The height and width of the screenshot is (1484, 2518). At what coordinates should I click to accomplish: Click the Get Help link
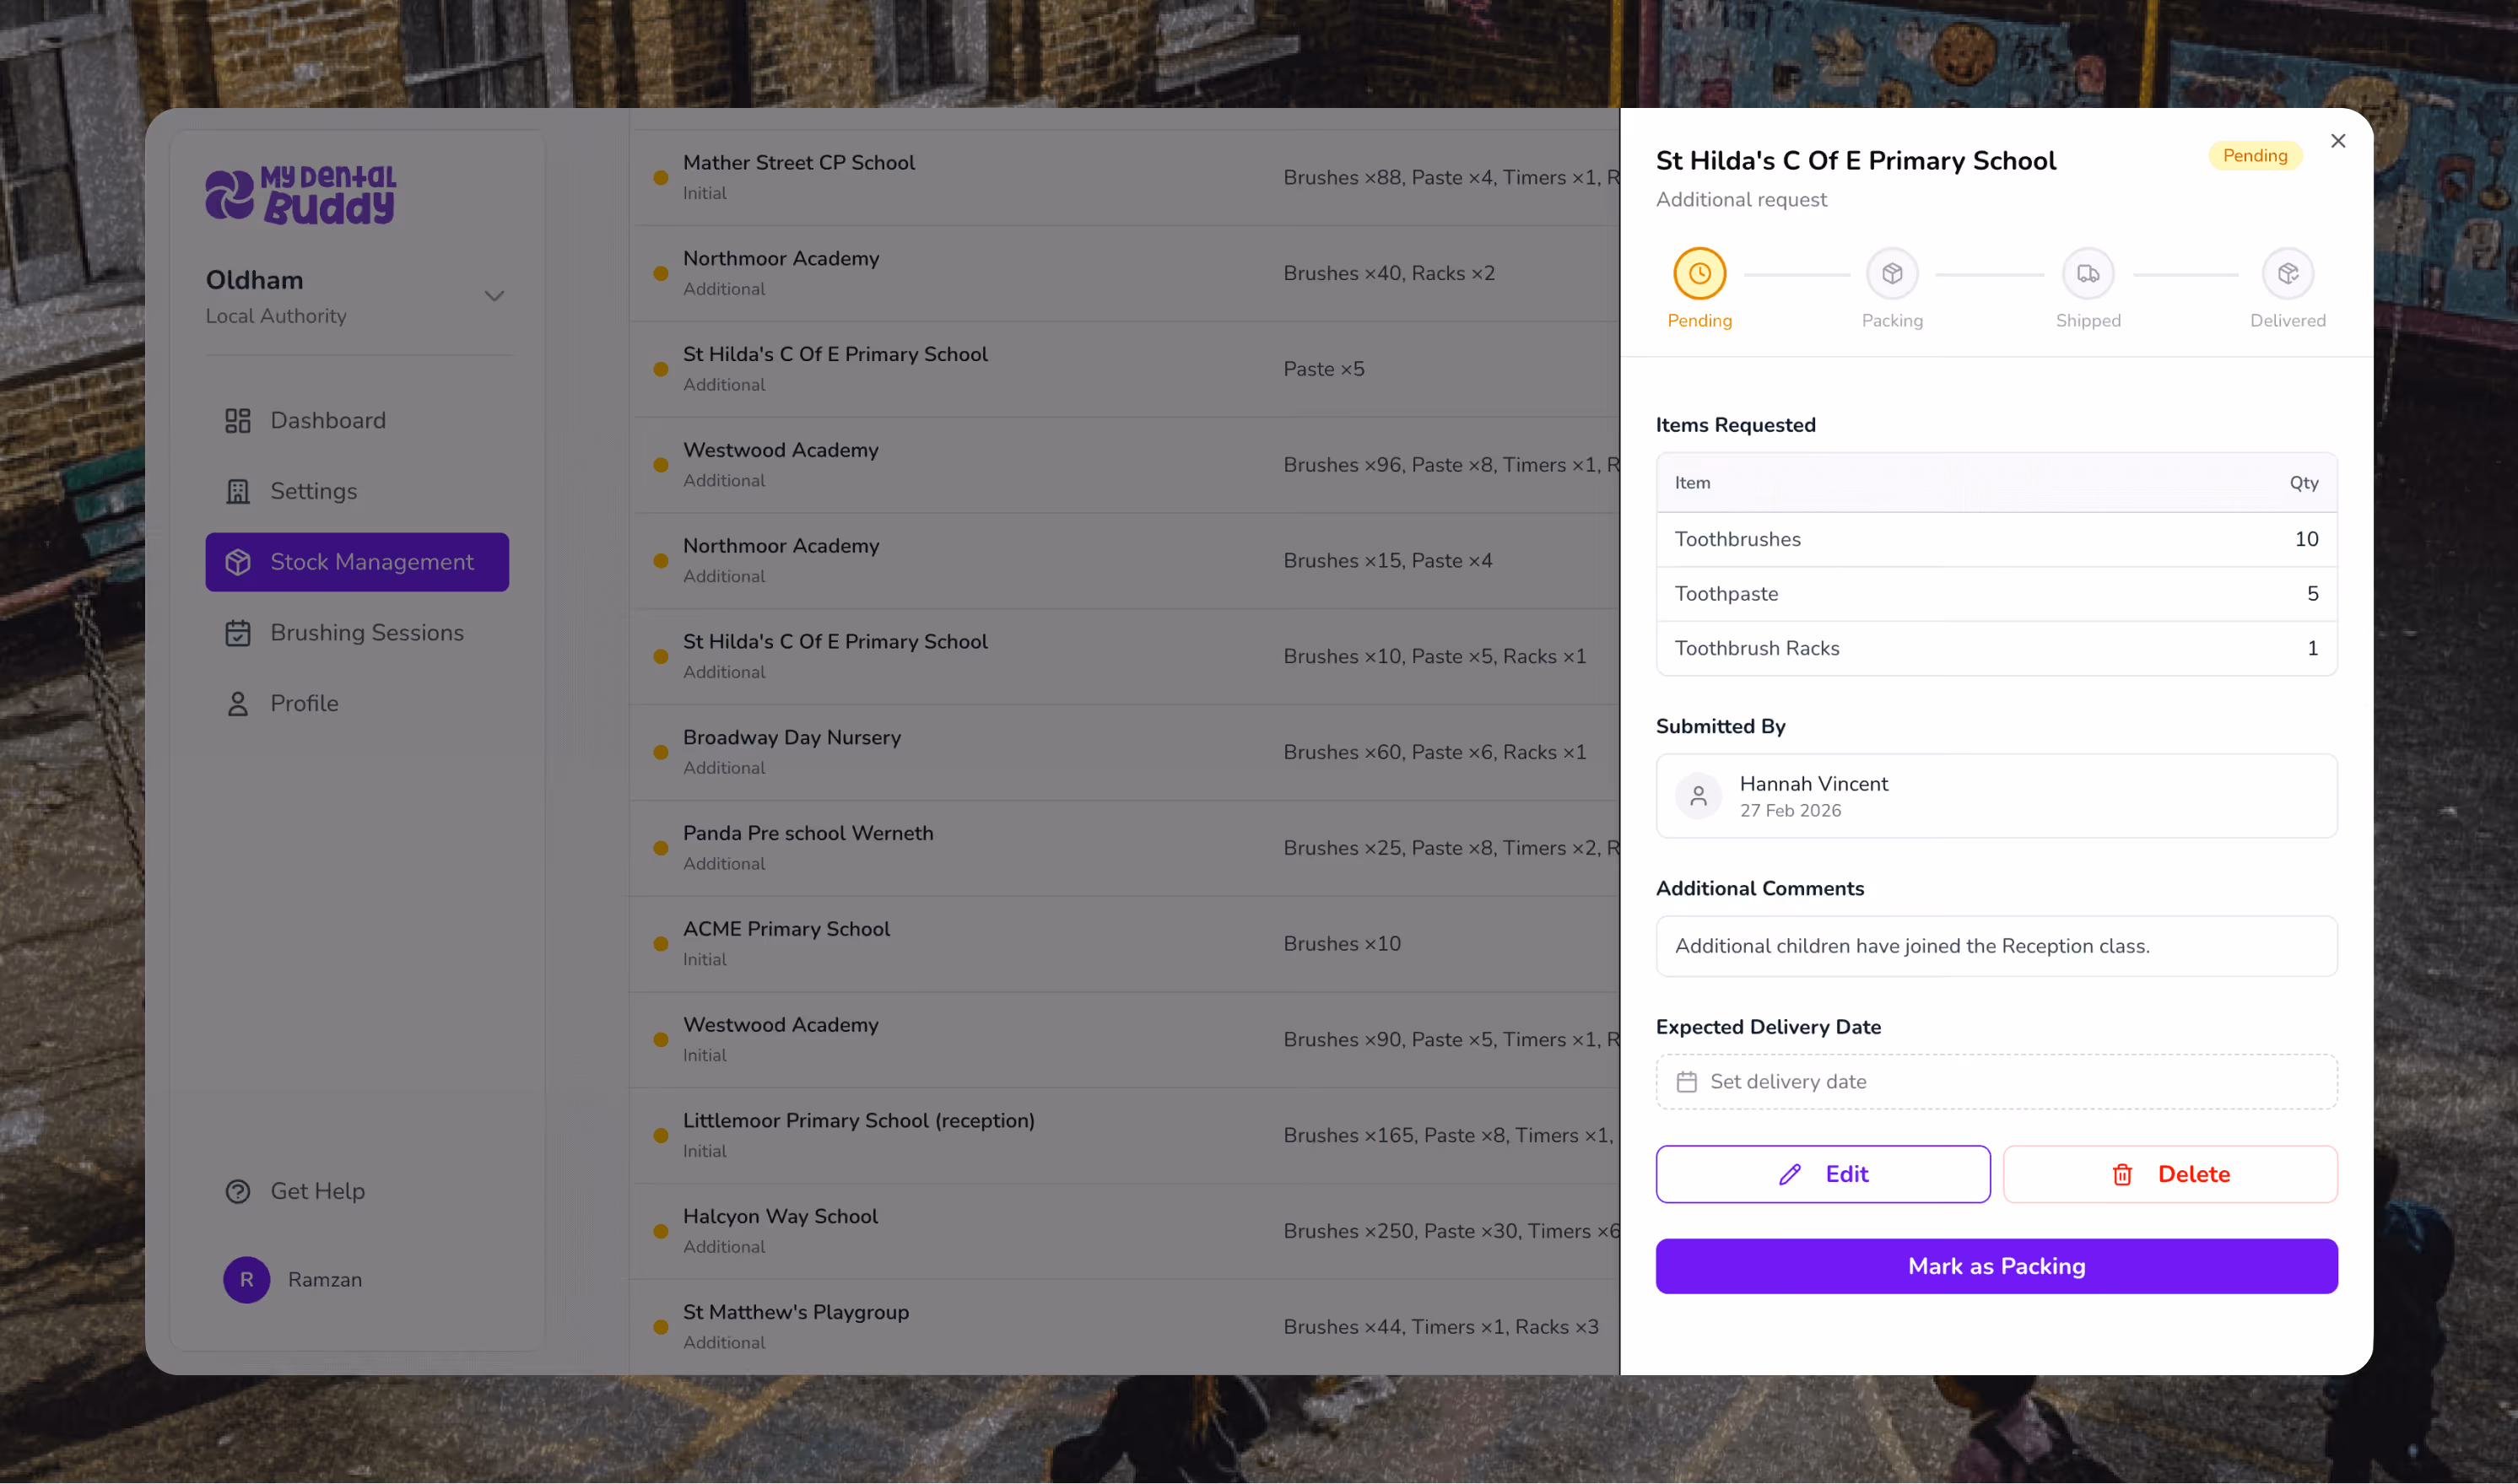pos(317,1191)
